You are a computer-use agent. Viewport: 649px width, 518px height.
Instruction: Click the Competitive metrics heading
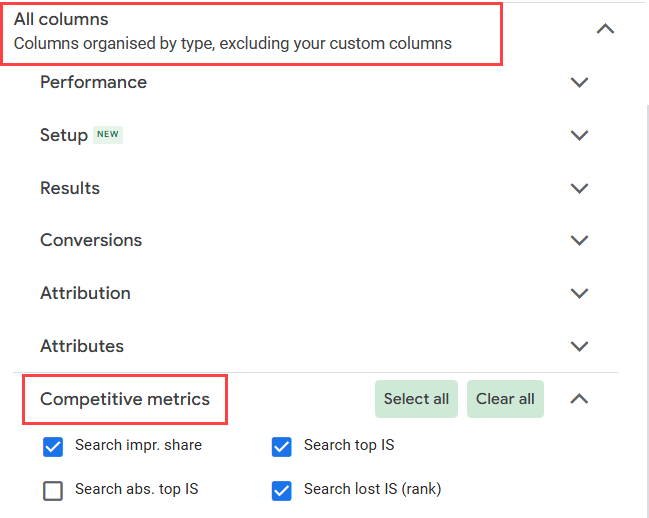pos(125,399)
